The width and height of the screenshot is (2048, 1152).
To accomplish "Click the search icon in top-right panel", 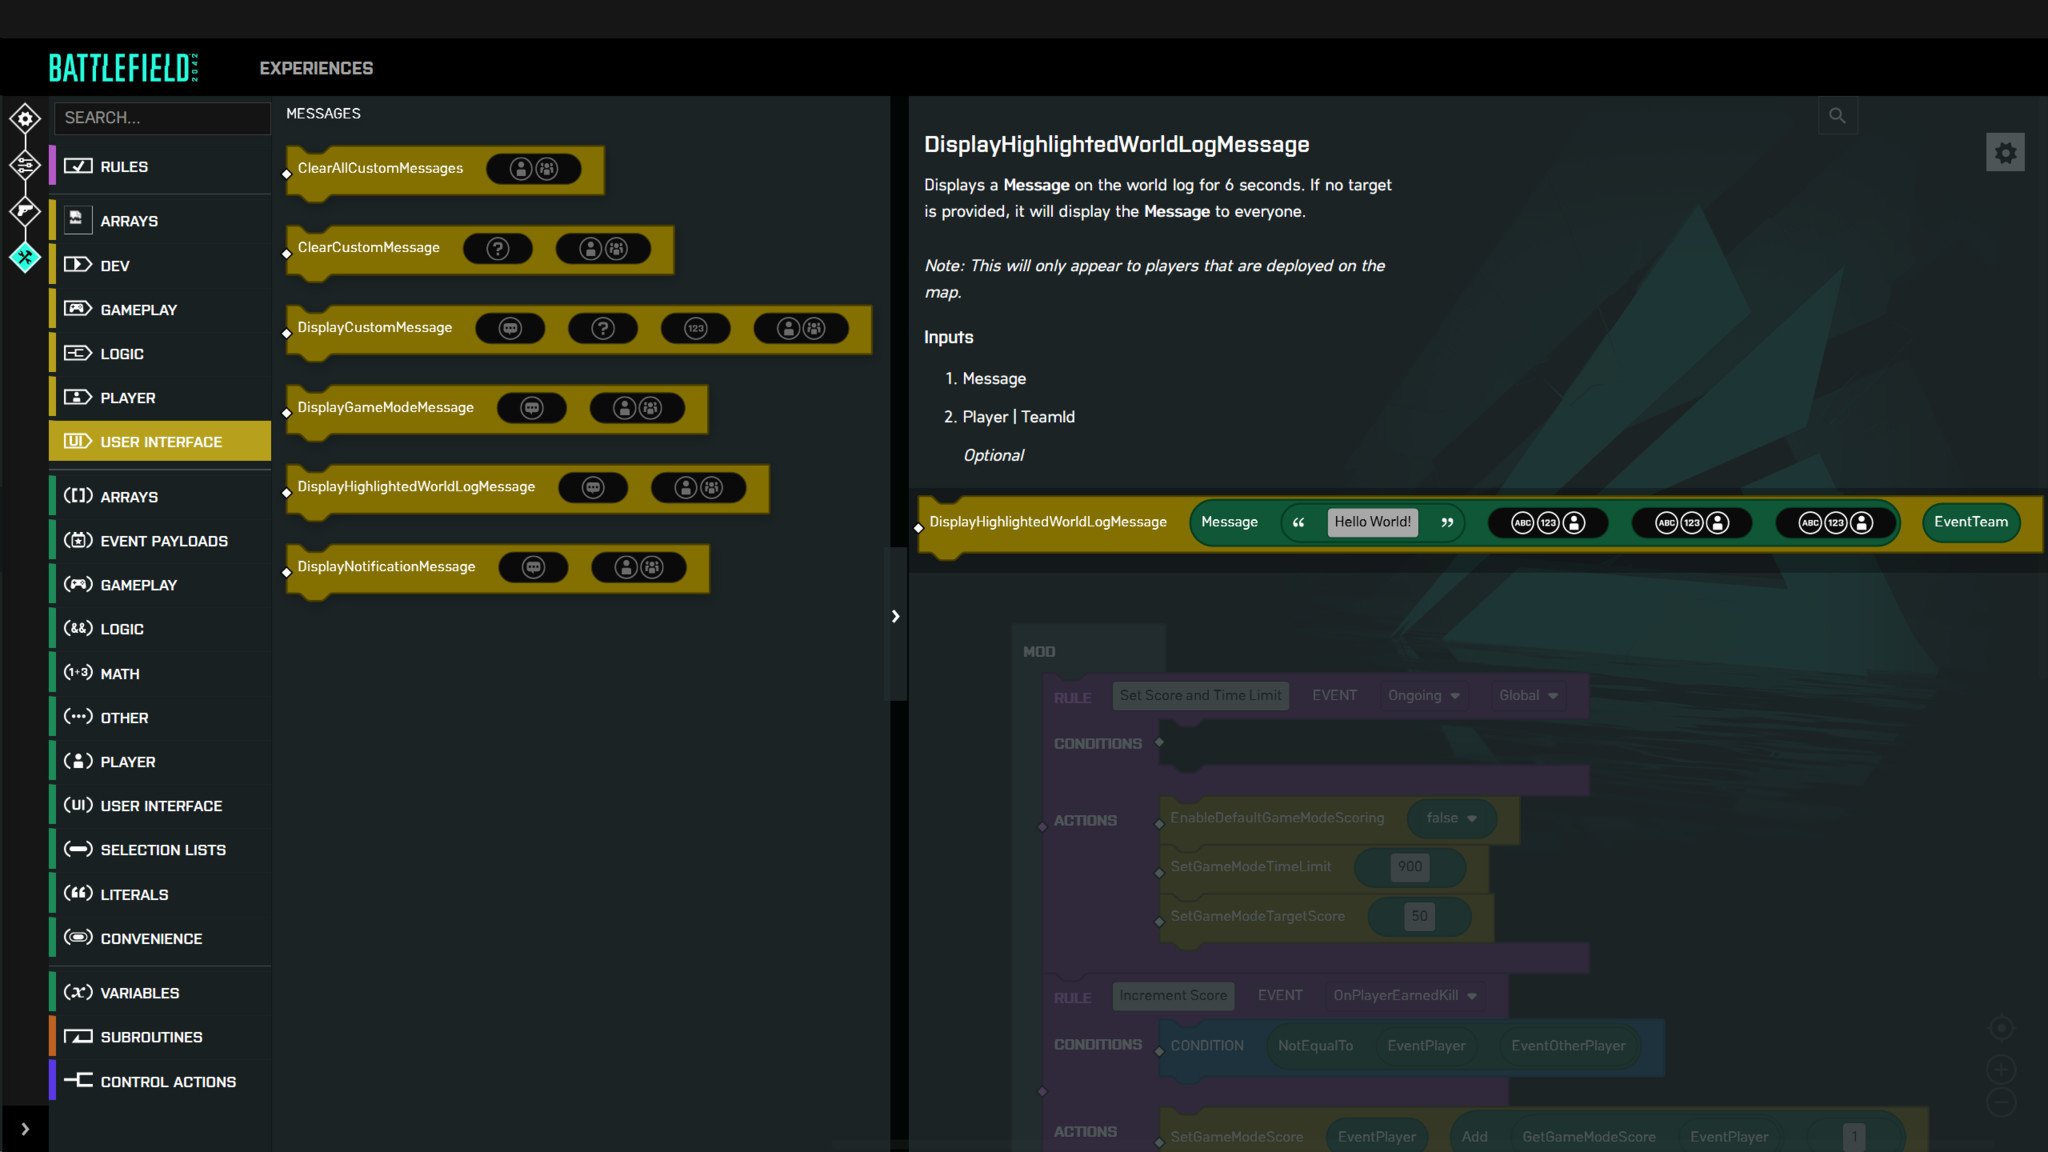I will (1838, 115).
